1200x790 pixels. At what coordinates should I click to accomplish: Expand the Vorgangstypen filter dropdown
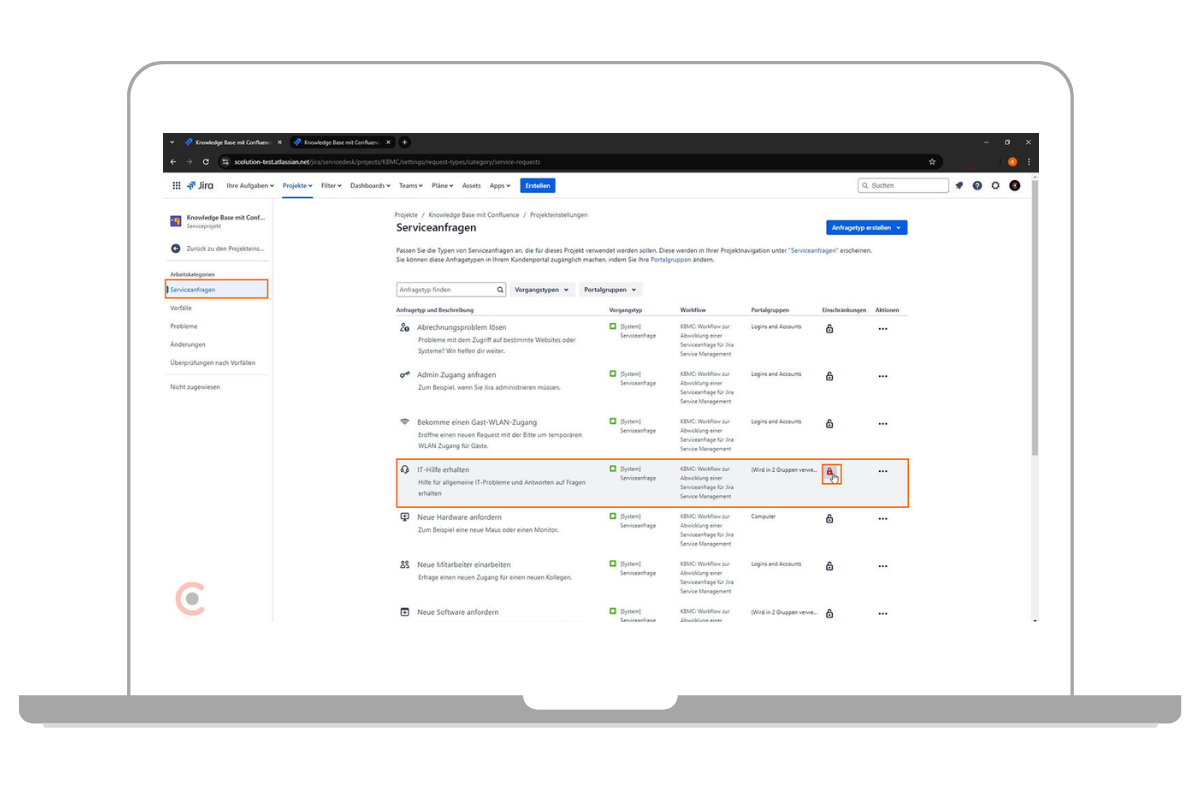[543, 290]
